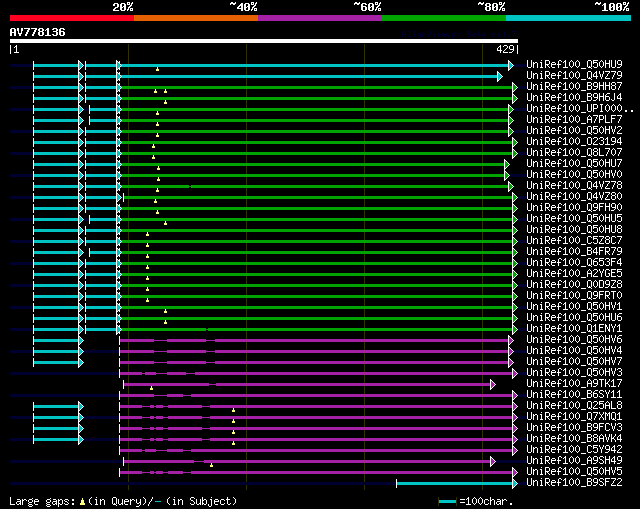Click the purple alignment bar in A9TK17 row
Image resolution: width=640 pixels, height=509 pixels.
click(x=309, y=385)
